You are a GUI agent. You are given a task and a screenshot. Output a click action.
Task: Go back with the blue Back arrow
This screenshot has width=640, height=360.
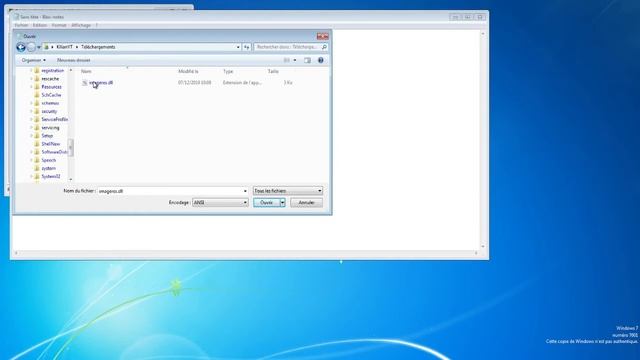21,47
